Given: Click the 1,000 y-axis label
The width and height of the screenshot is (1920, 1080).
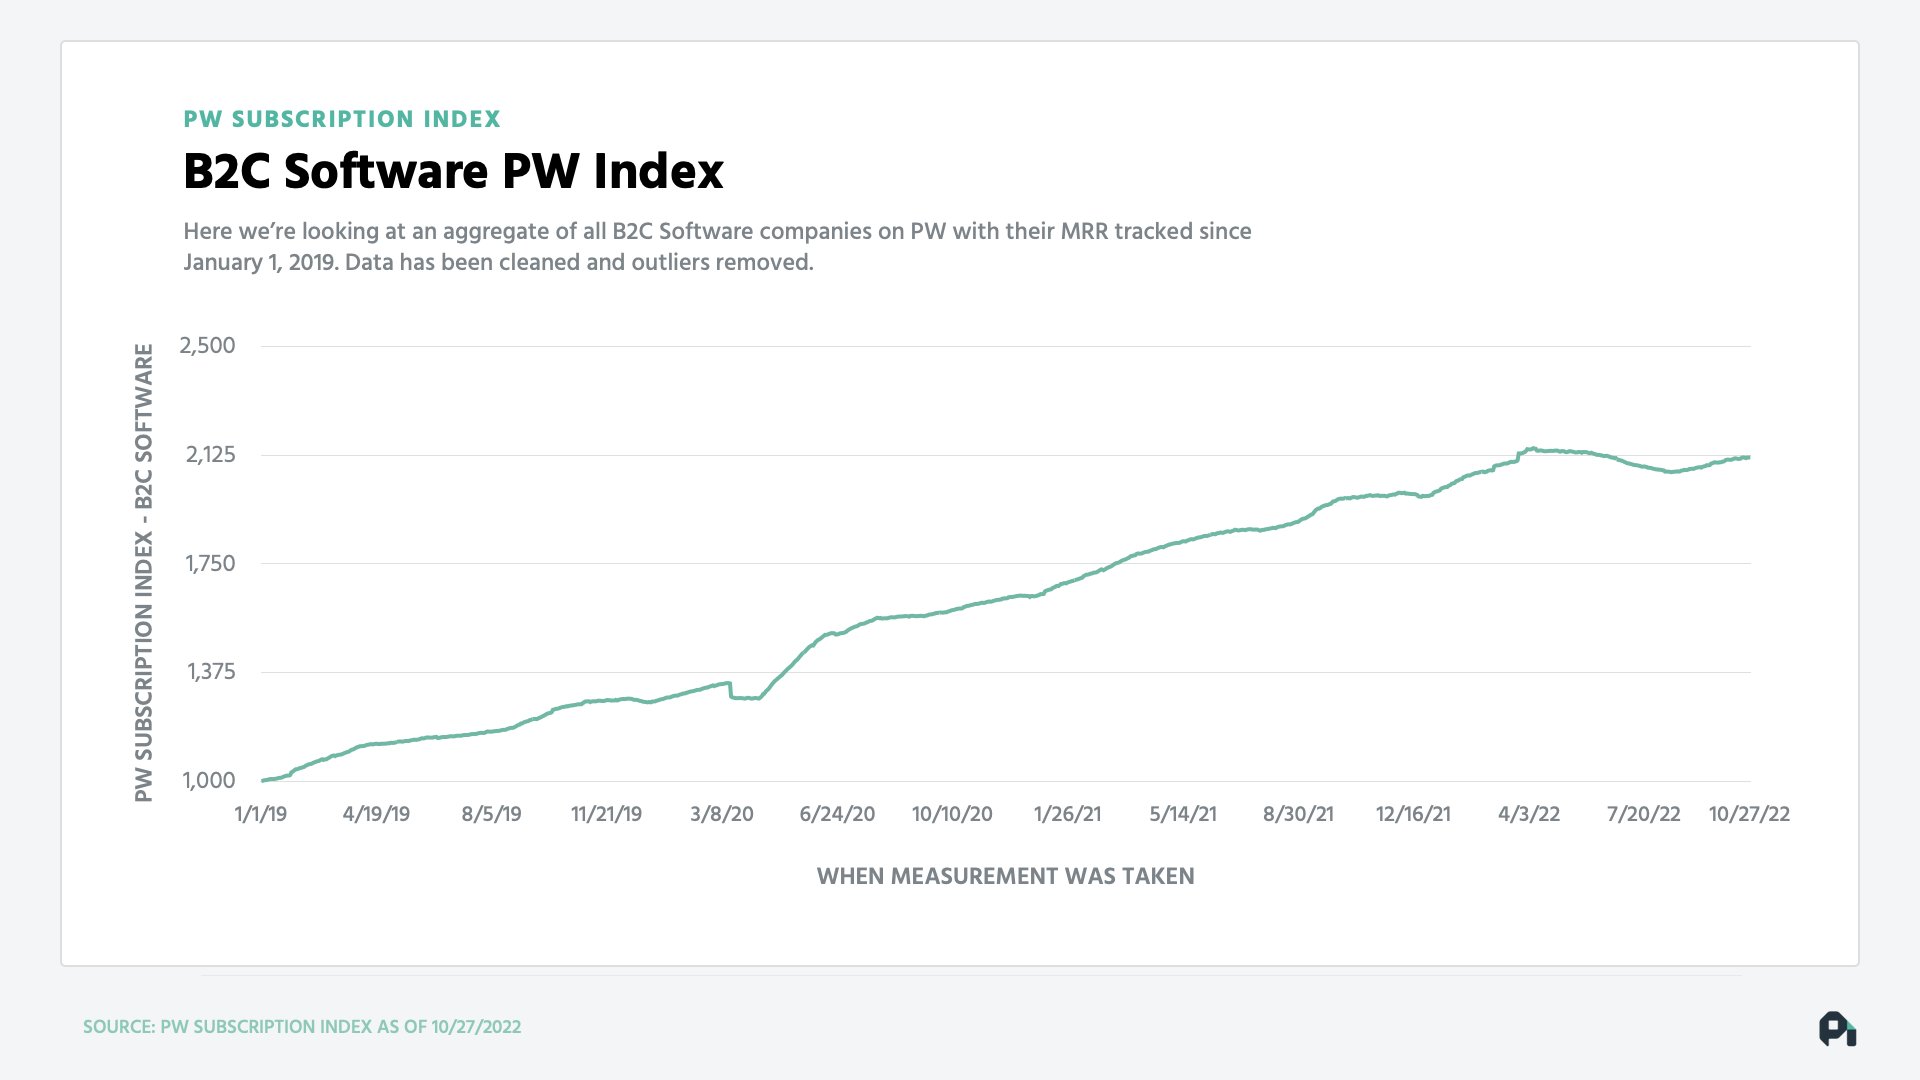Looking at the screenshot, I should click(209, 781).
